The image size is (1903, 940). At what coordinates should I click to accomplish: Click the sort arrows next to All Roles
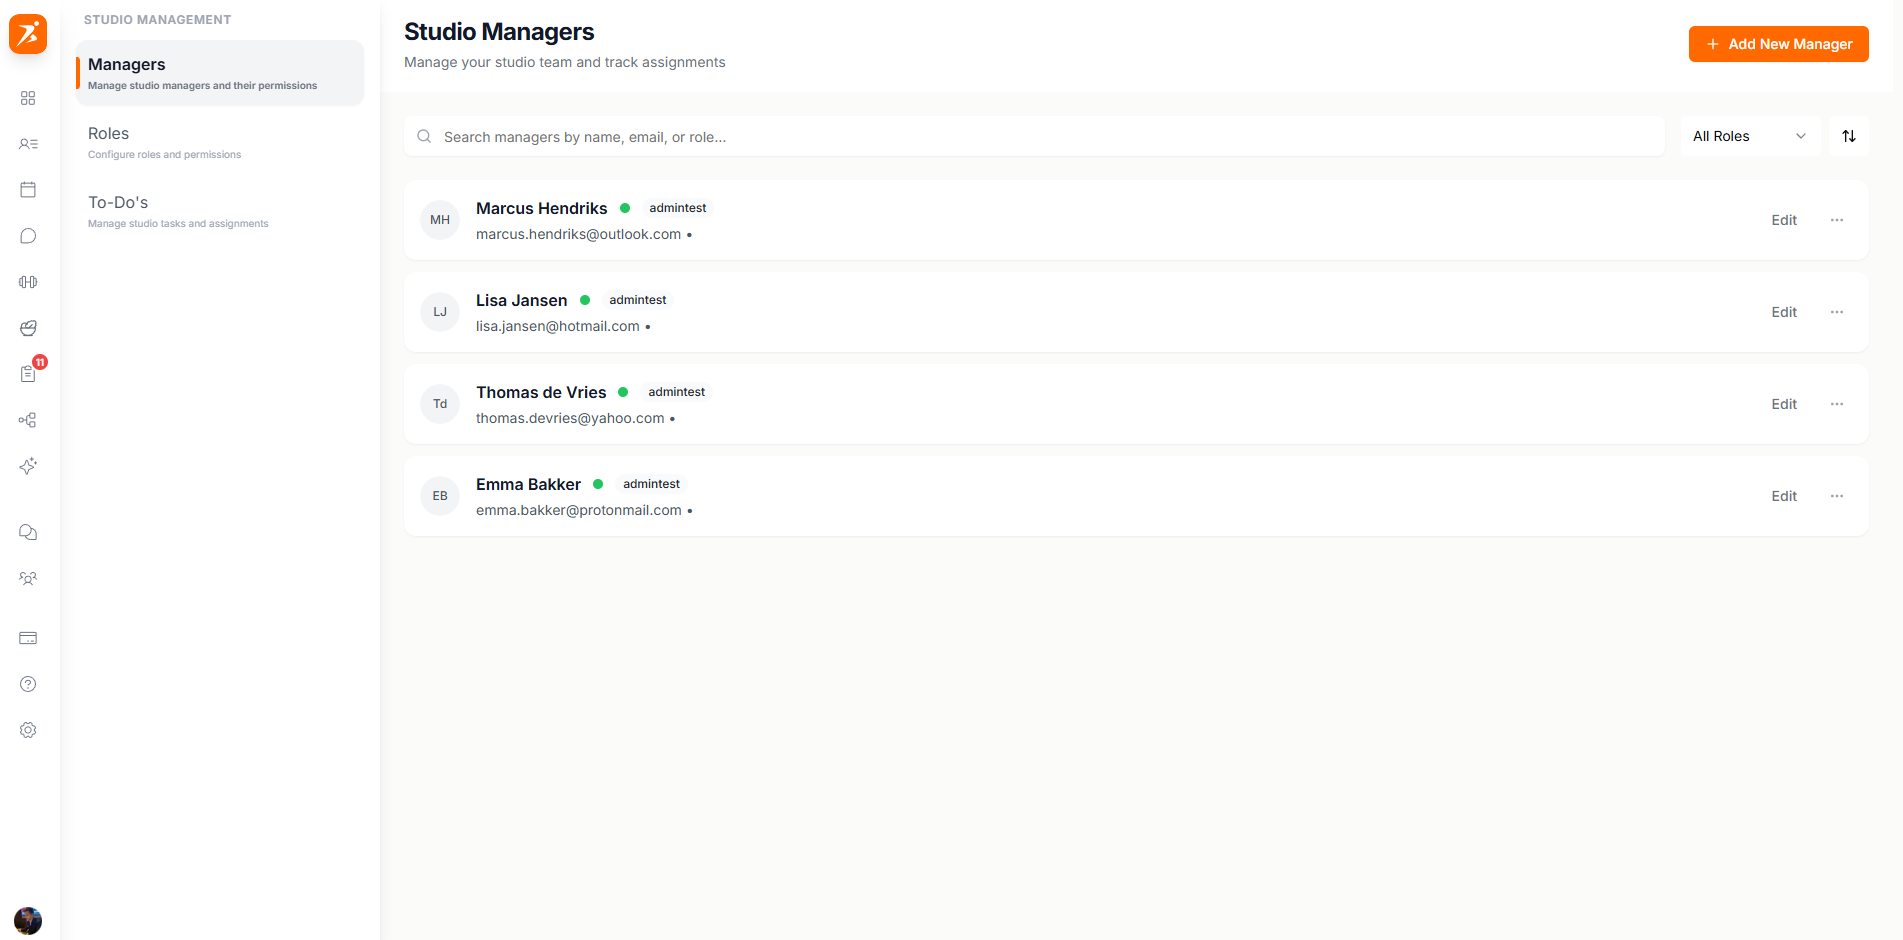click(1848, 136)
